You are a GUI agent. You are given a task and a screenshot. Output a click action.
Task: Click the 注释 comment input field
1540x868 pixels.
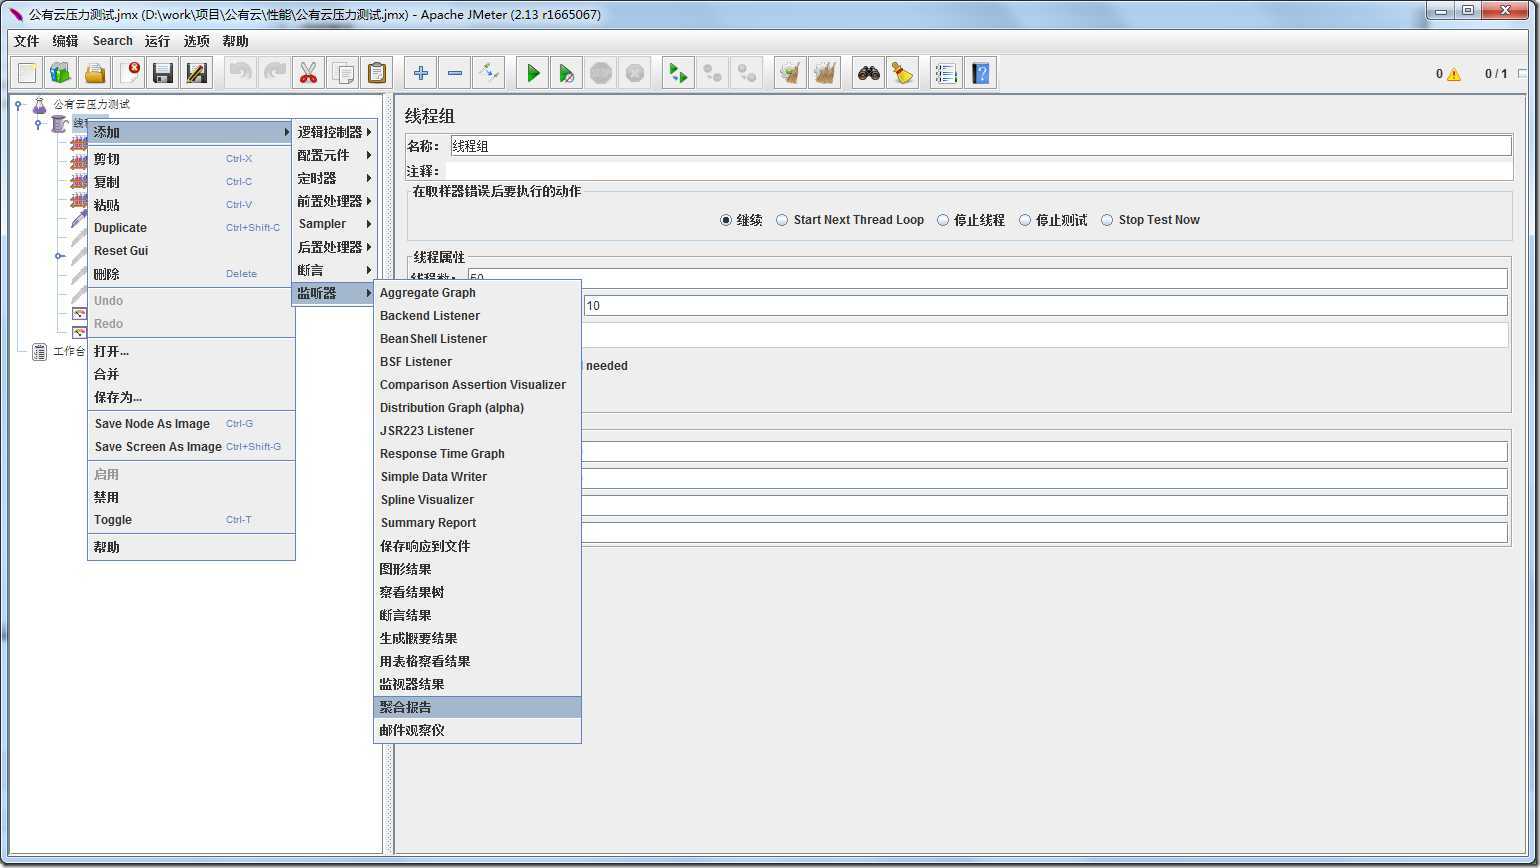[980, 171]
